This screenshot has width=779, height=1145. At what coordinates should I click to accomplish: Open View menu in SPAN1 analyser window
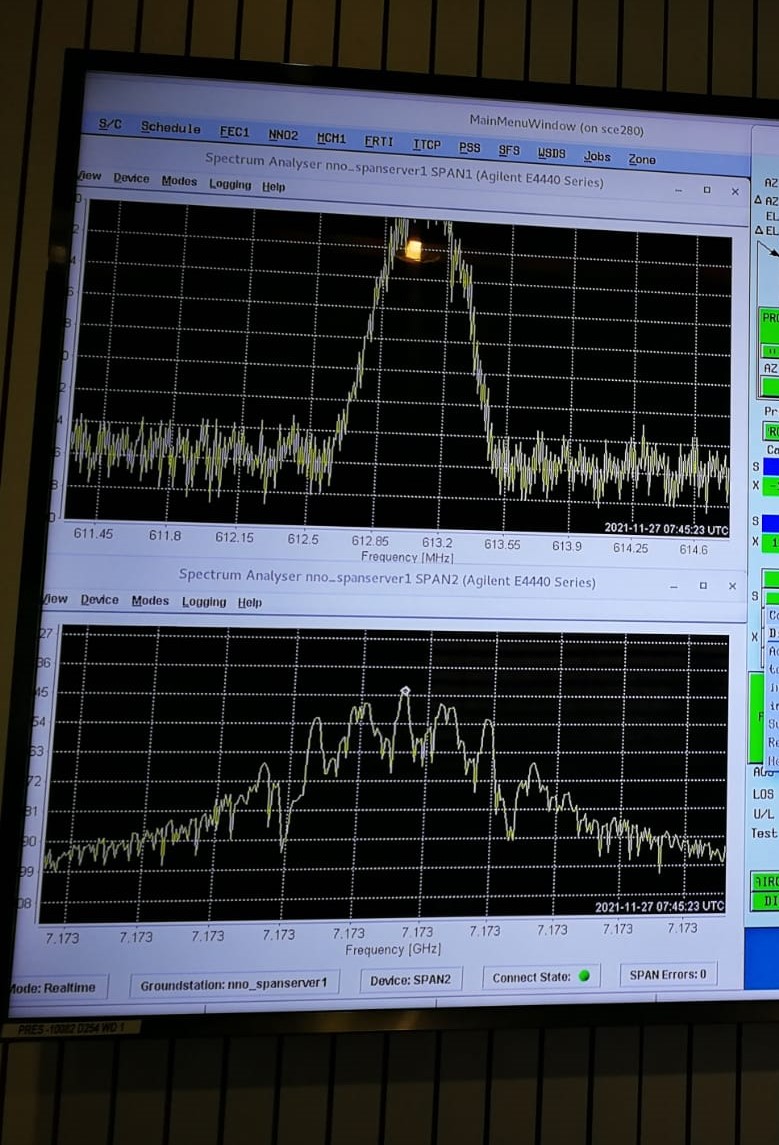coord(89,176)
